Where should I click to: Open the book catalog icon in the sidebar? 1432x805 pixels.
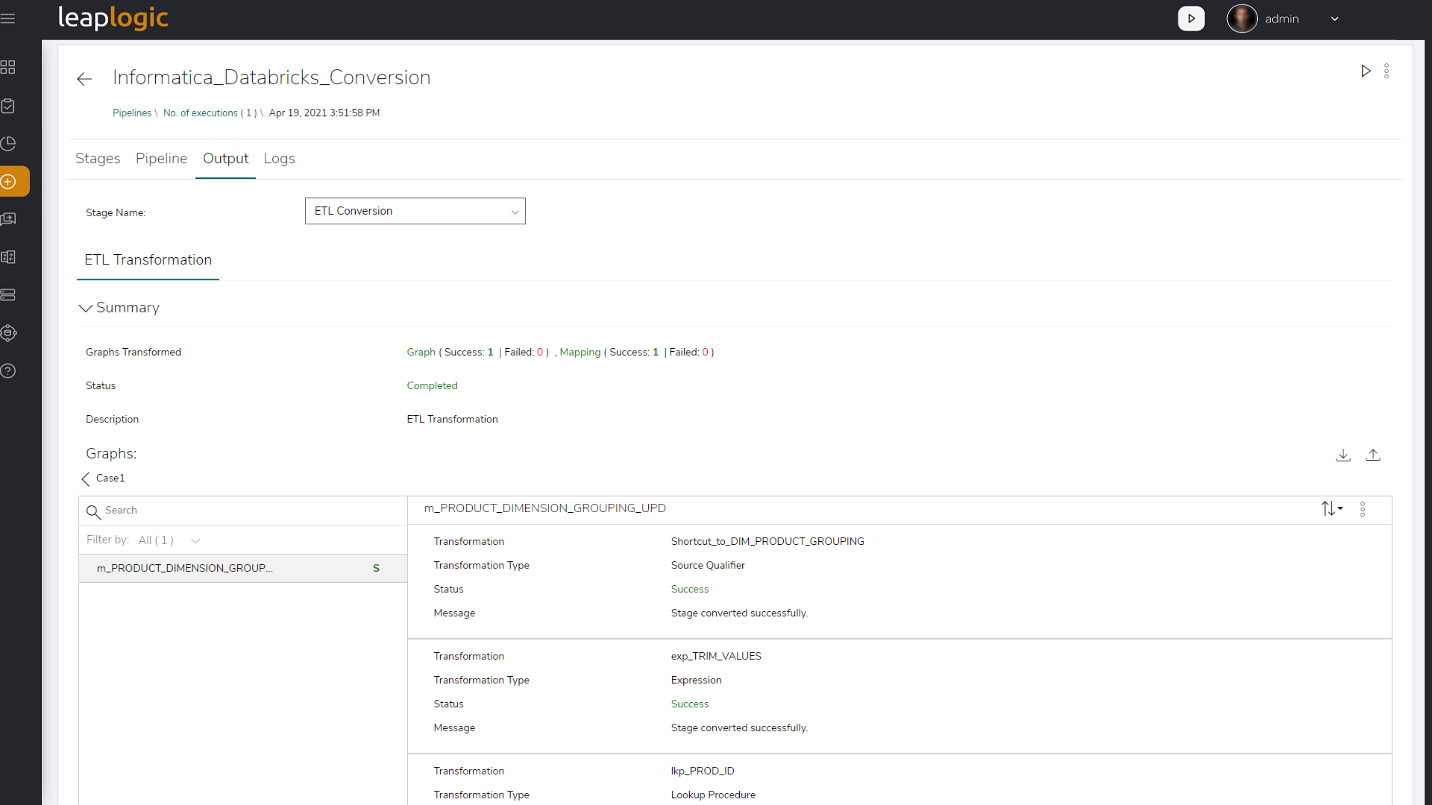[x=8, y=257]
